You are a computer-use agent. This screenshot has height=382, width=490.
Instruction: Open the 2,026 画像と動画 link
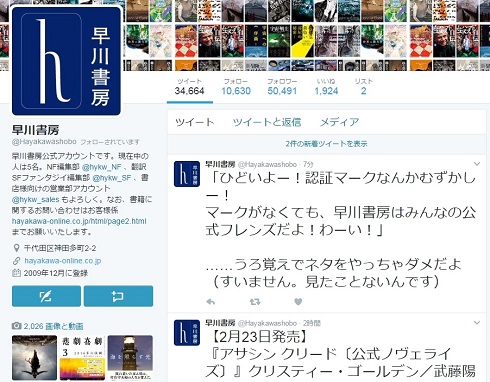pyautogui.click(x=53, y=326)
